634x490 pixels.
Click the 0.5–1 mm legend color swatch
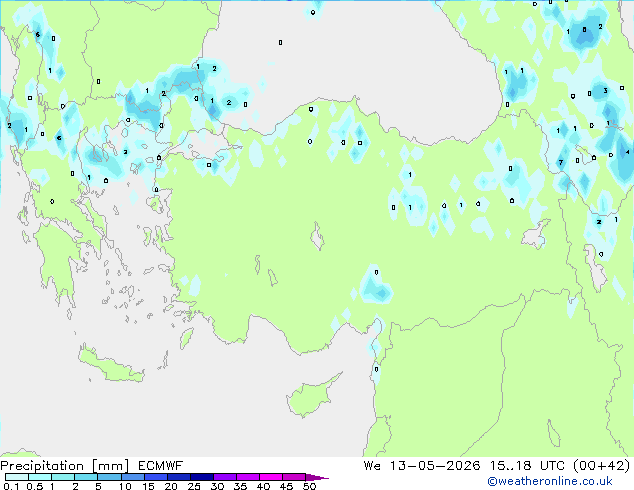[40, 477]
